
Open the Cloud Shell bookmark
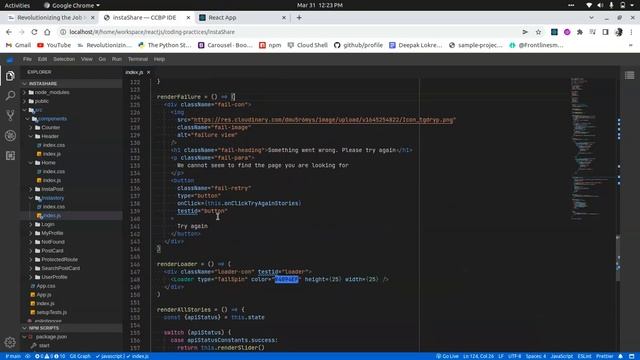click(x=307, y=45)
